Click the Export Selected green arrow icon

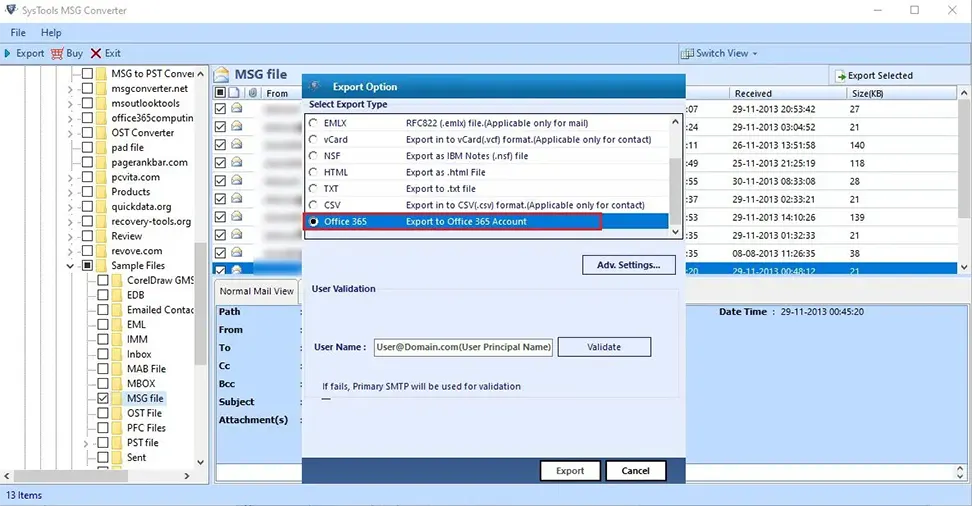tap(841, 76)
